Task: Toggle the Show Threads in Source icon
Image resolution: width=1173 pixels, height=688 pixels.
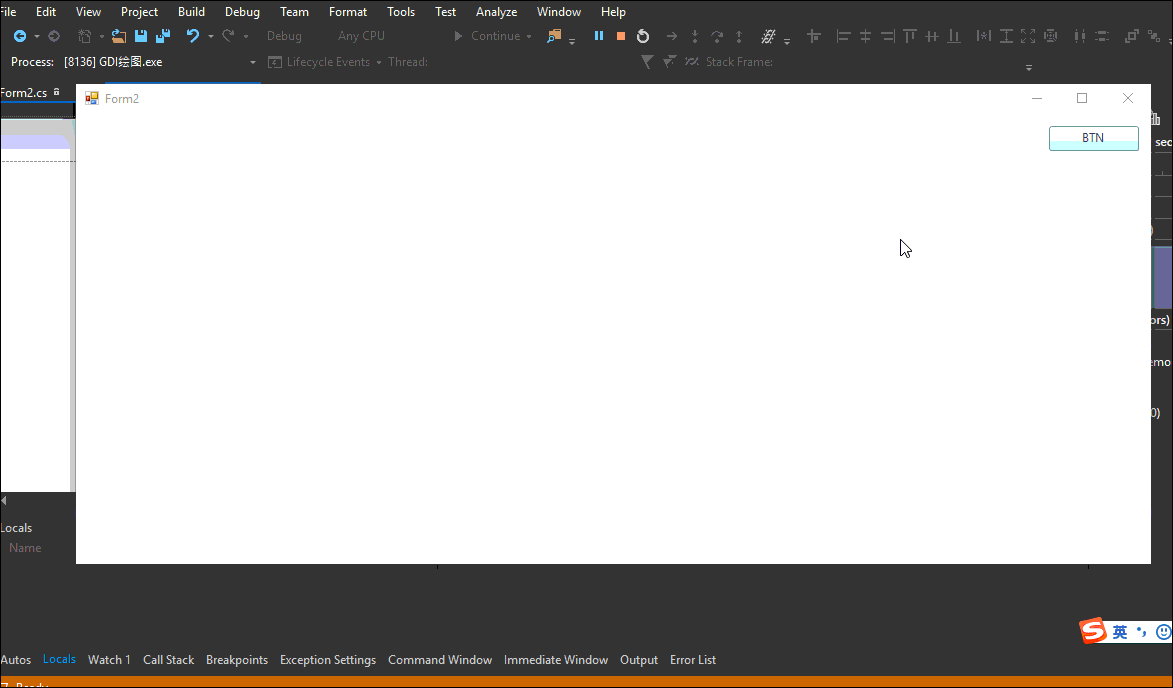Action: [770, 36]
